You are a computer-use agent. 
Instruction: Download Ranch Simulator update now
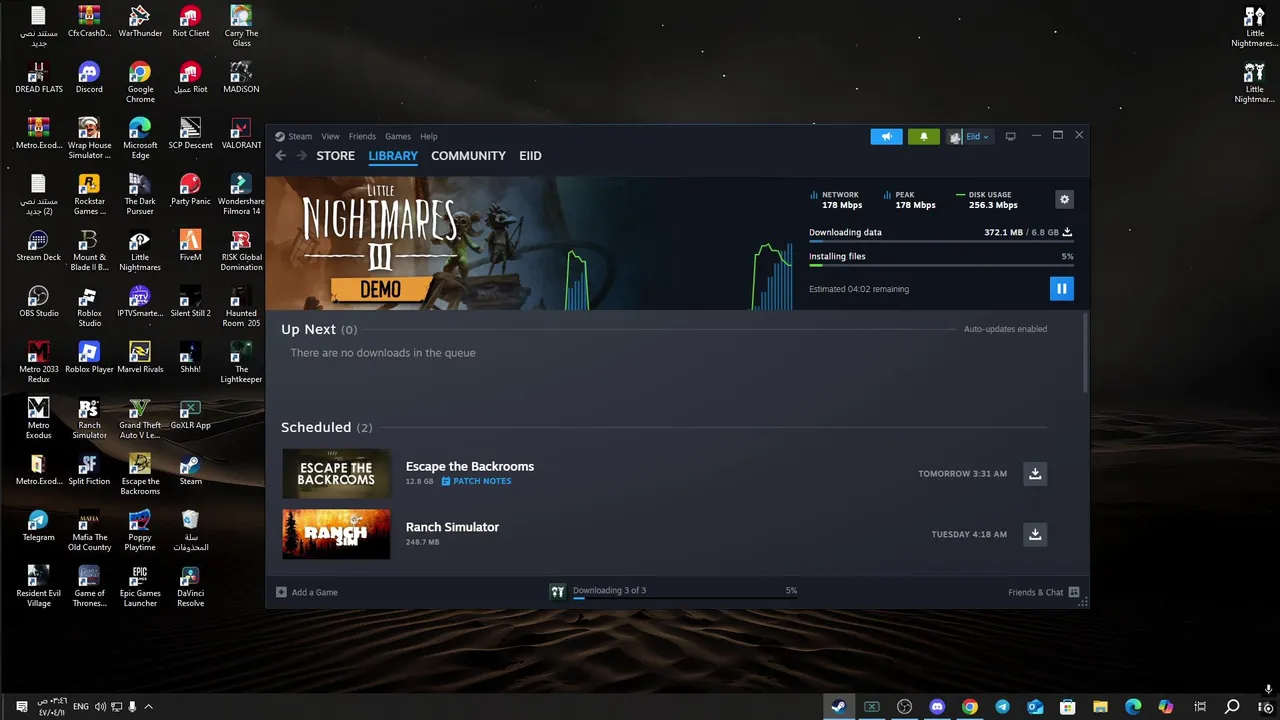[1035, 534]
